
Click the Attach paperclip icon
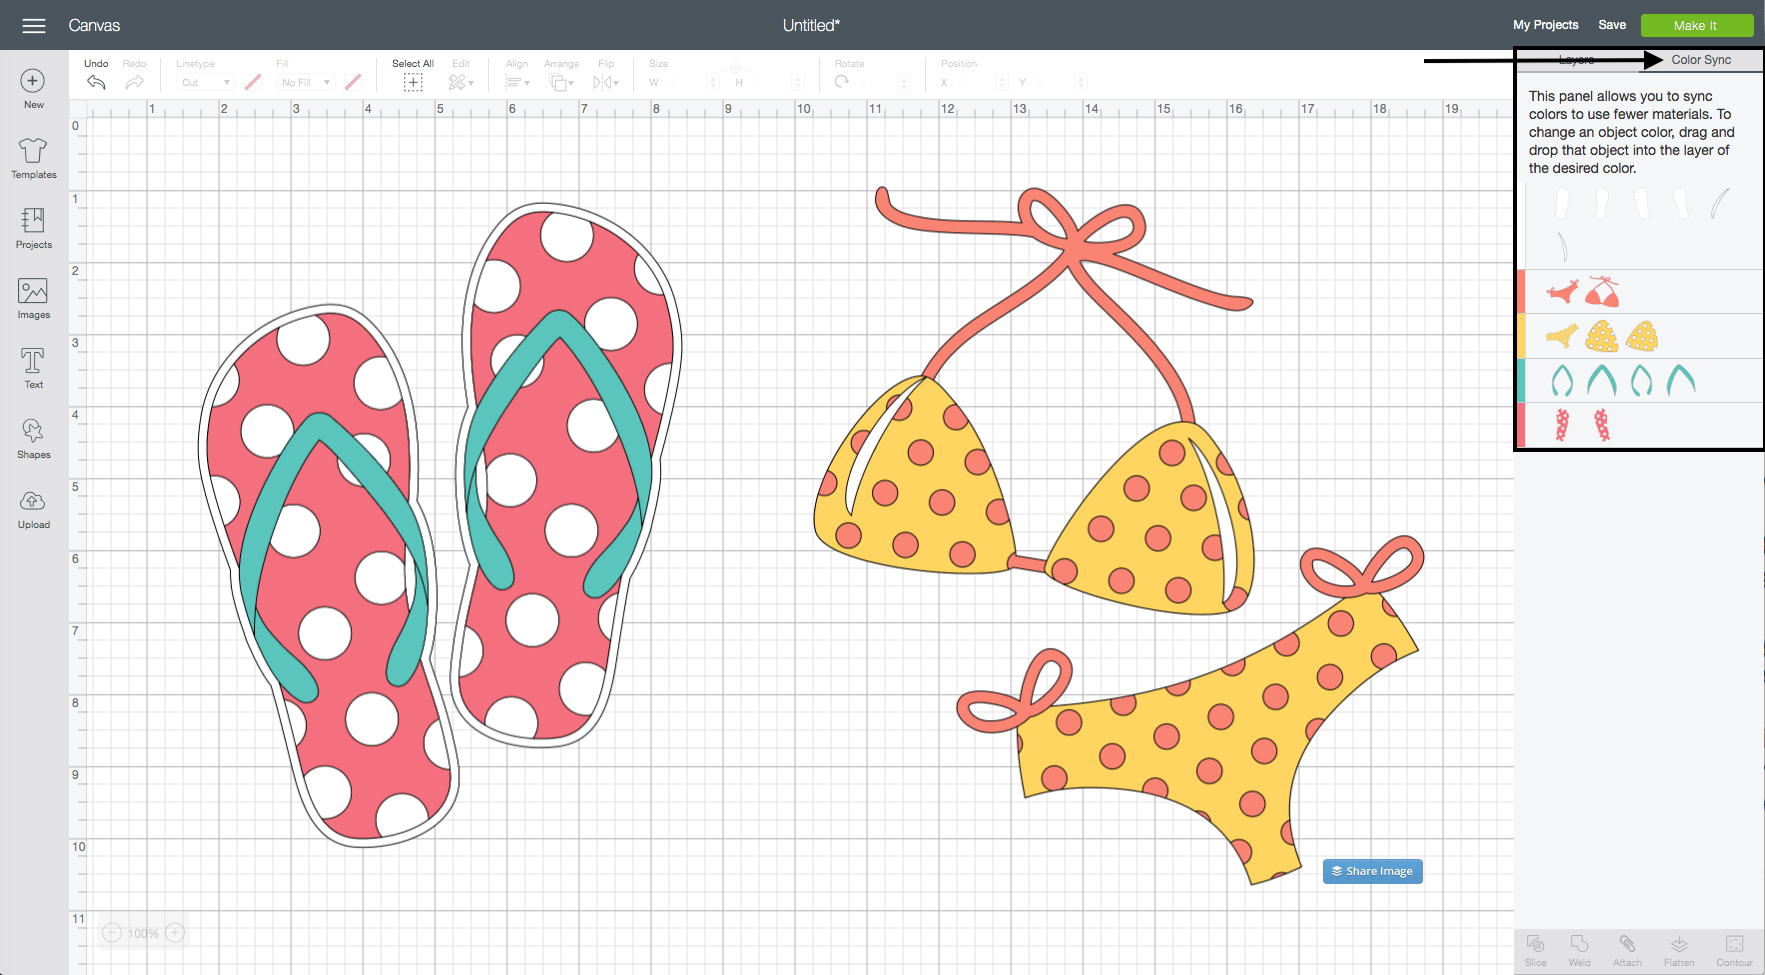click(1627, 945)
